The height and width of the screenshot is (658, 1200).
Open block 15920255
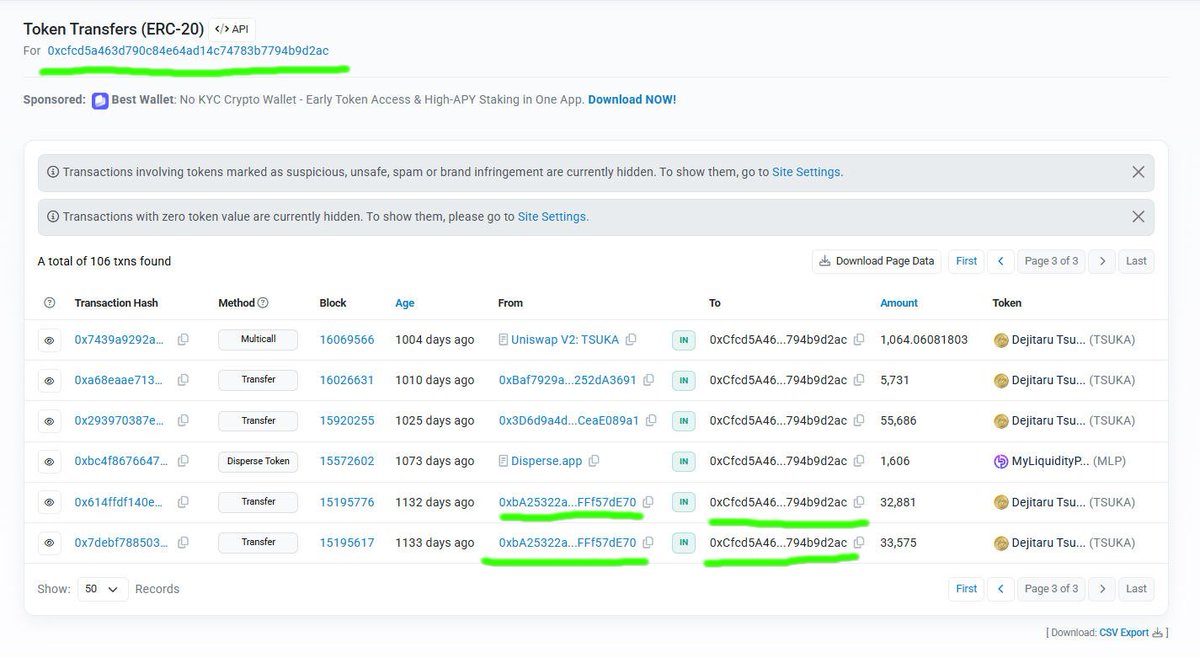click(x=347, y=421)
